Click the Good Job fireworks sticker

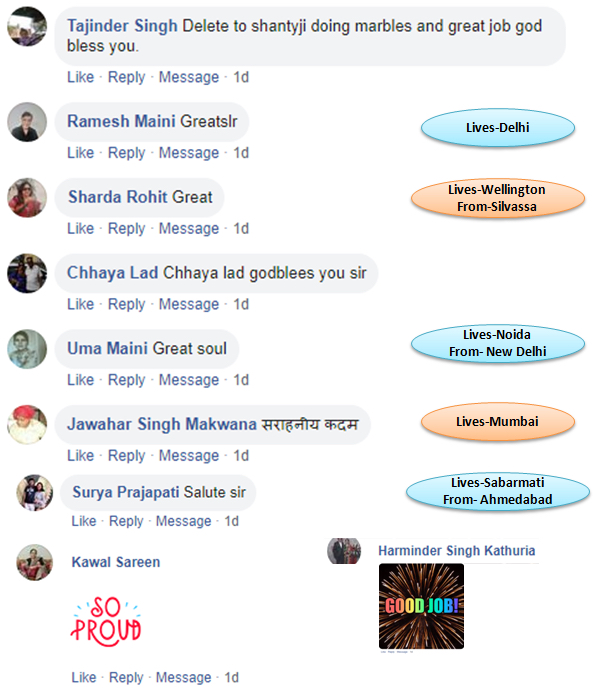click(421, 606)
